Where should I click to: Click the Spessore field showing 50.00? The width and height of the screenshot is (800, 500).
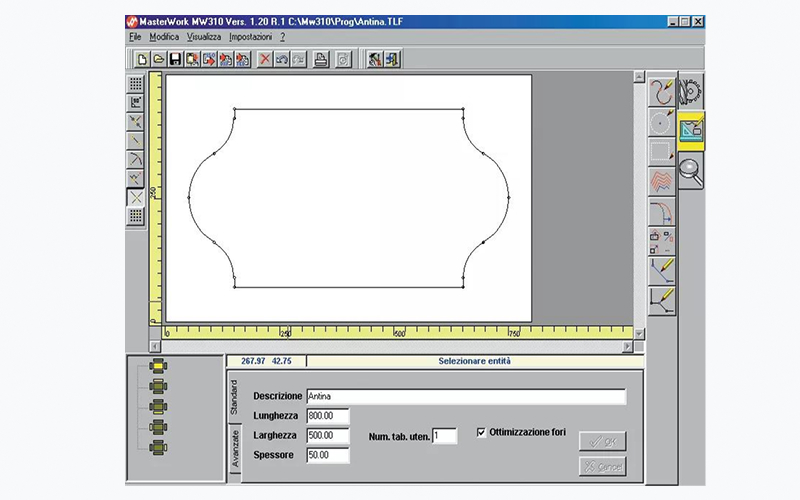point(328,455)
